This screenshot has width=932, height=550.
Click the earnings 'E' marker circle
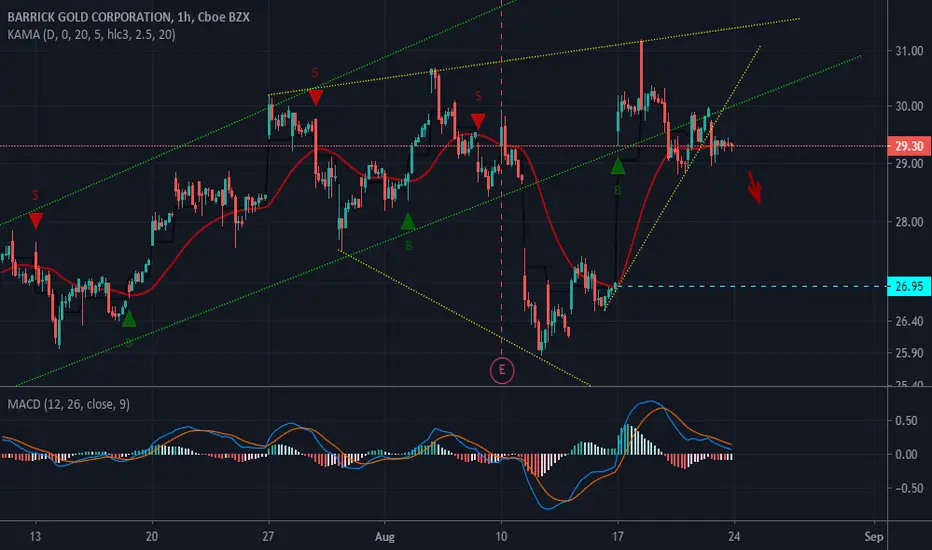pos(502,370)
